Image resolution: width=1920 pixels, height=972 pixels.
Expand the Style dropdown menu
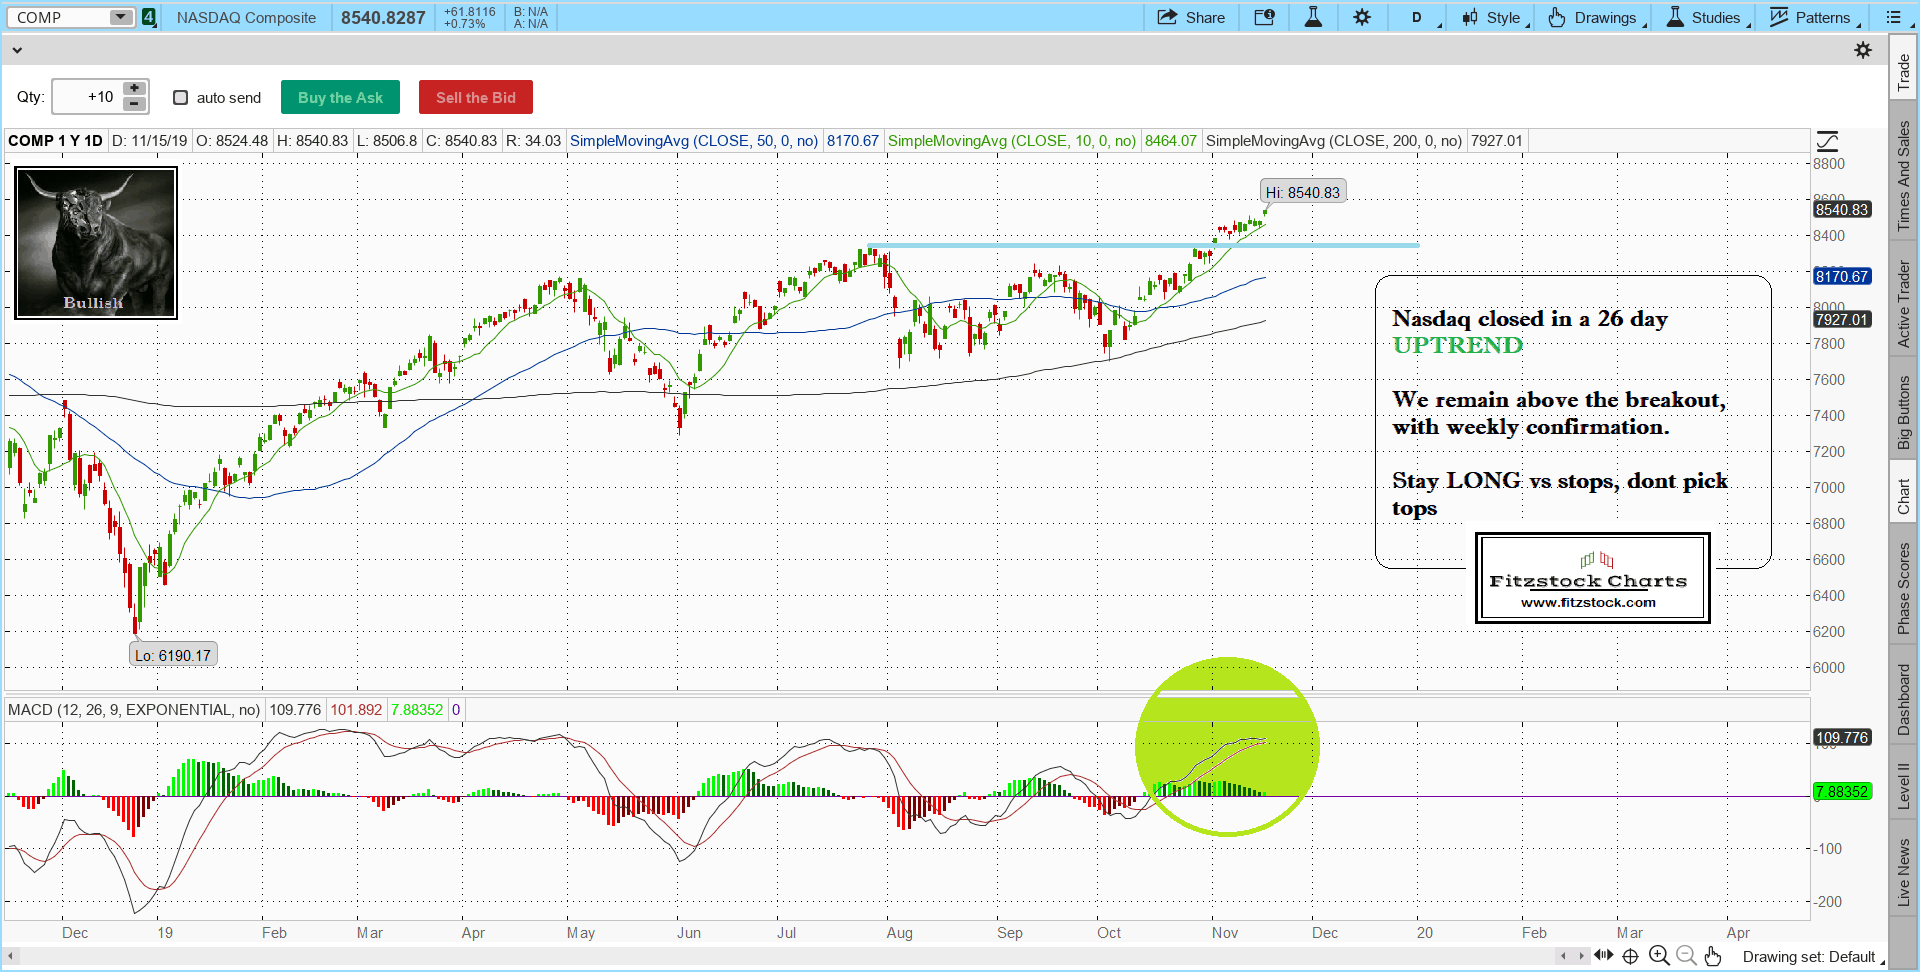[1494, 17]
